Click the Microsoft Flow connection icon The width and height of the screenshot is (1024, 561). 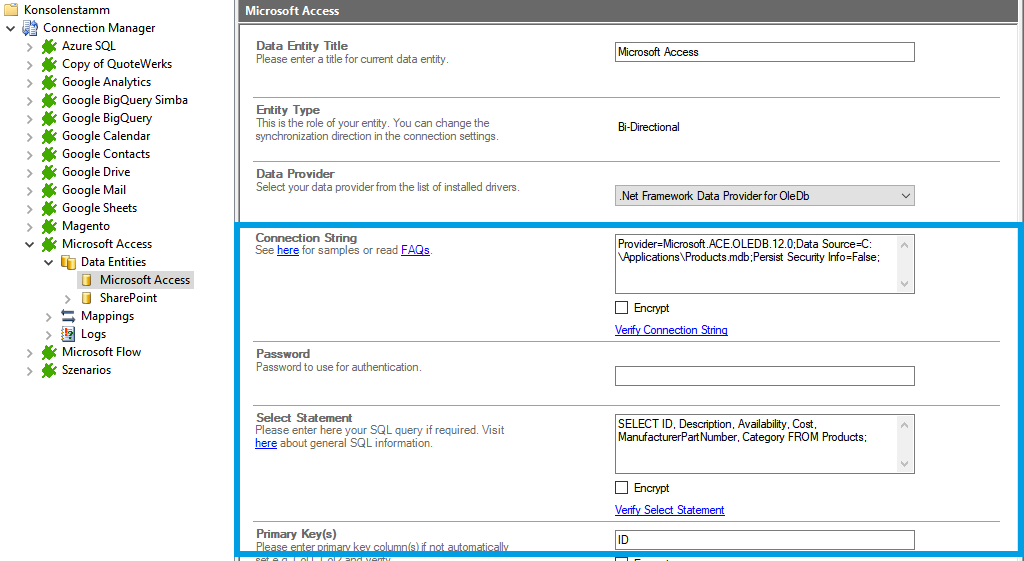coord(49,352)
